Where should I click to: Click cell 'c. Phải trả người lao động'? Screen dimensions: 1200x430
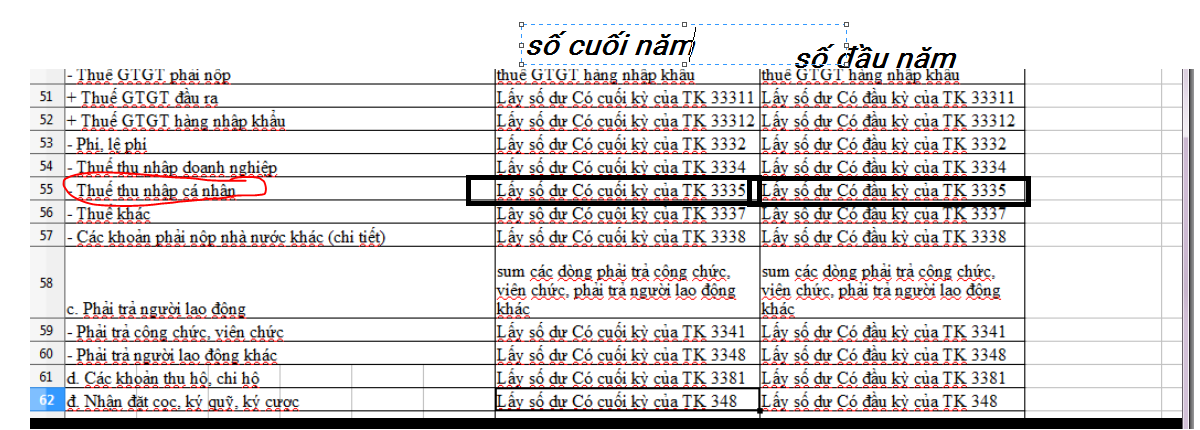coord(280,284)
